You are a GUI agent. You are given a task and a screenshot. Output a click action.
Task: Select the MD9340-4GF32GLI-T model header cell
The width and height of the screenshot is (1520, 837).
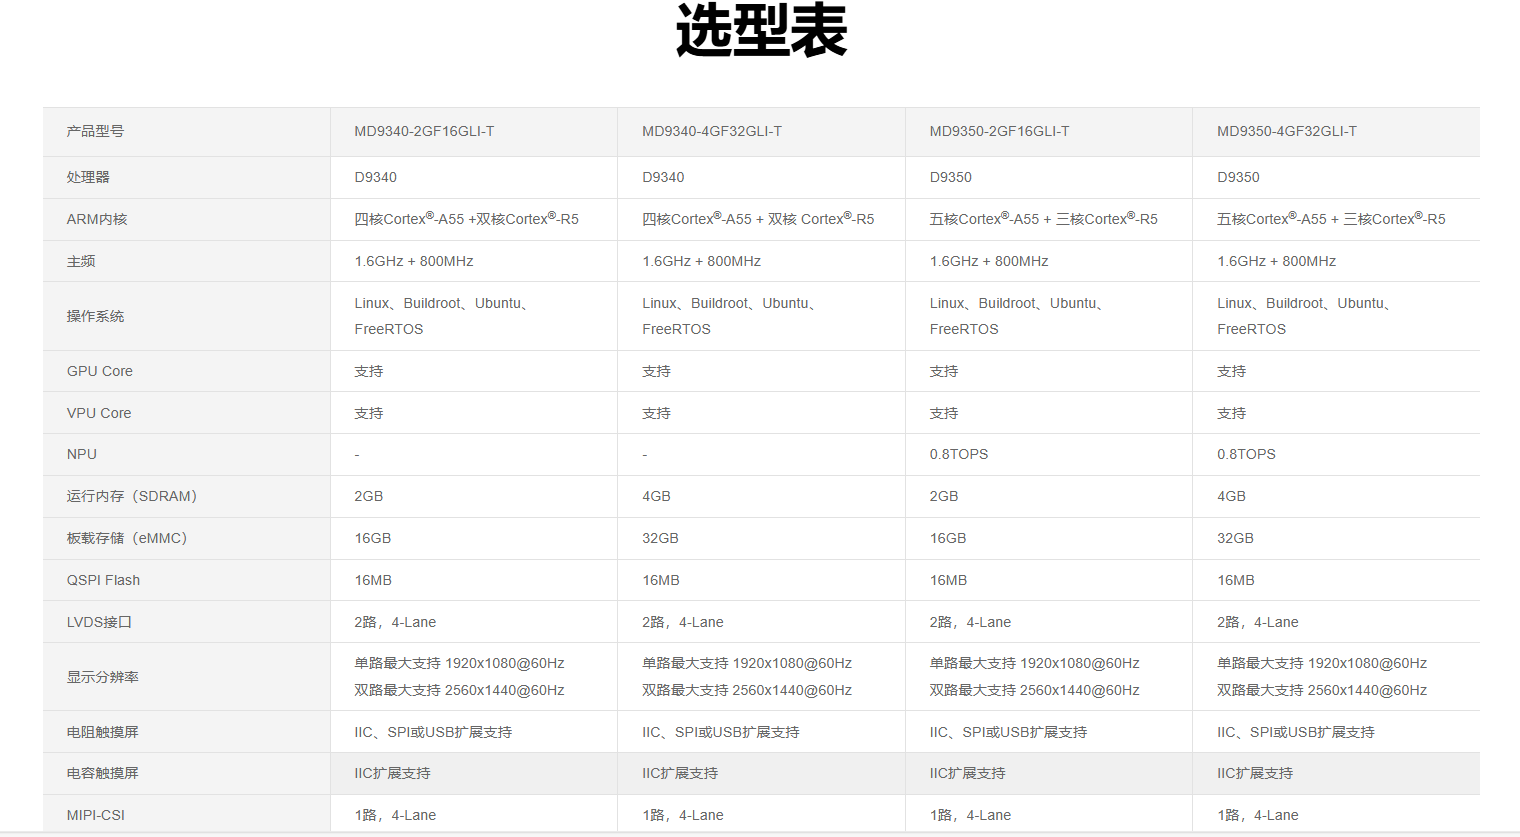711,131
